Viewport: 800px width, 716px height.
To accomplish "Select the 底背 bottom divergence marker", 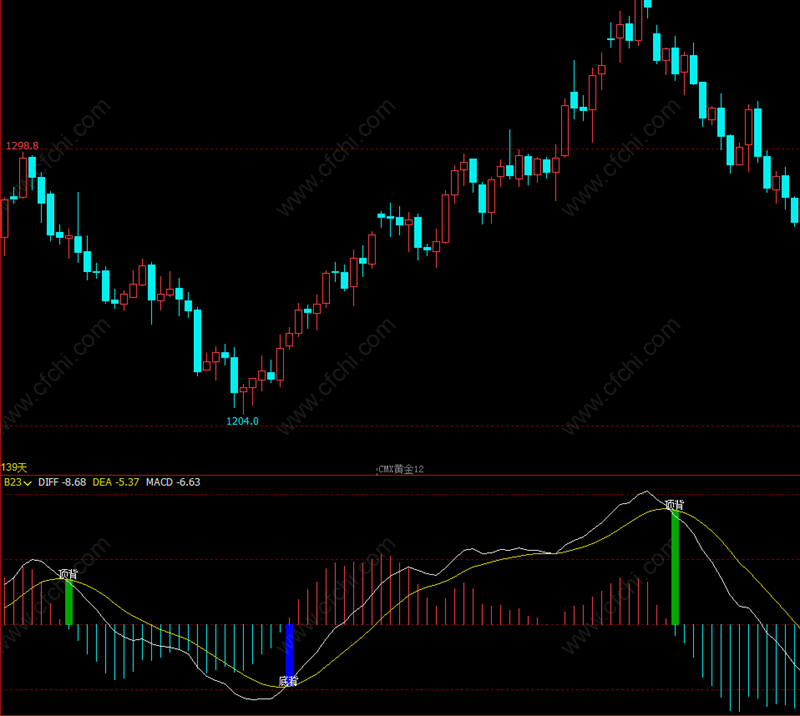I will pyautogui.click(x=288, y=681).
